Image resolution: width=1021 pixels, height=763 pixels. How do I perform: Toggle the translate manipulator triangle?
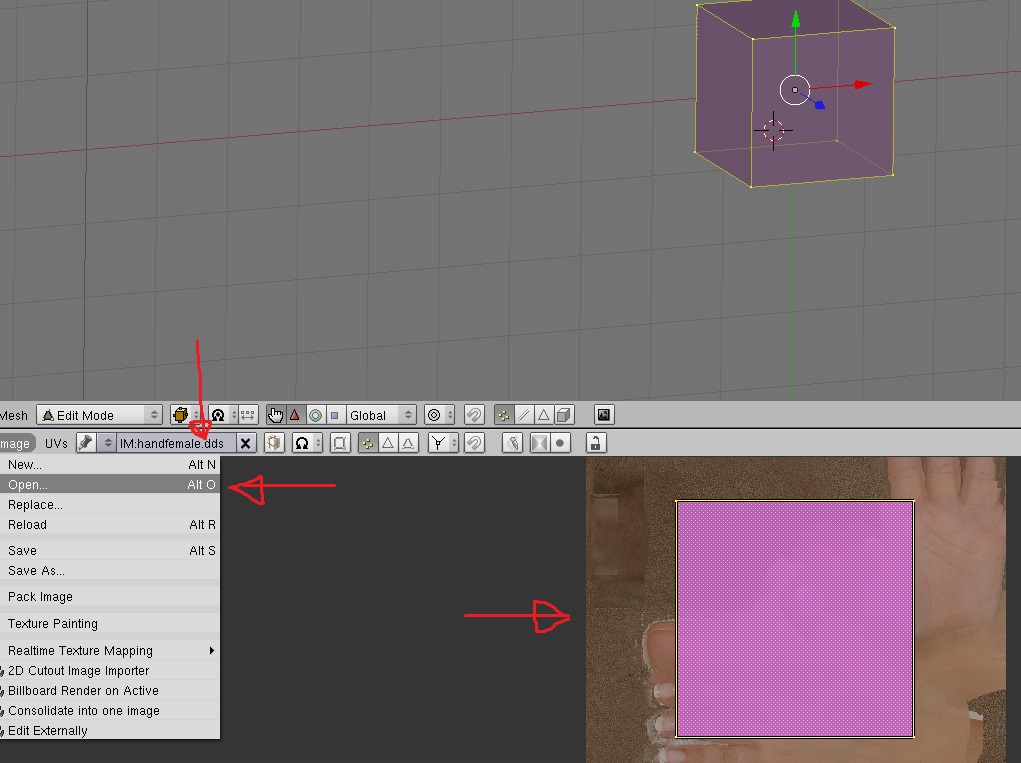click(295, 415)
